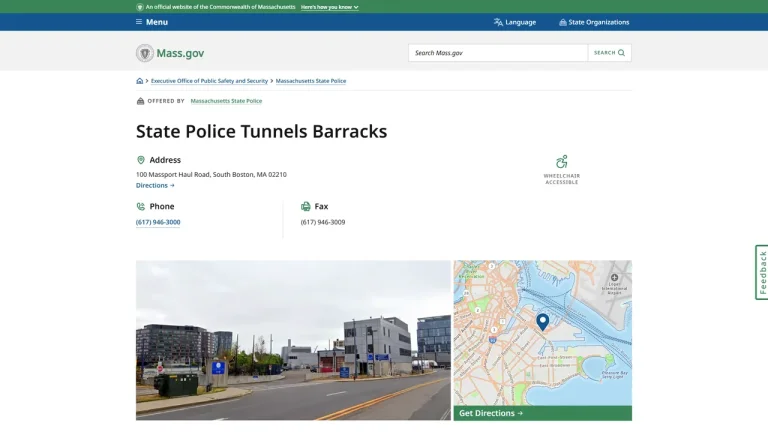Click the Fax printer icon
Viewport: 768px width, 432px height.
[x=306, y=207]
